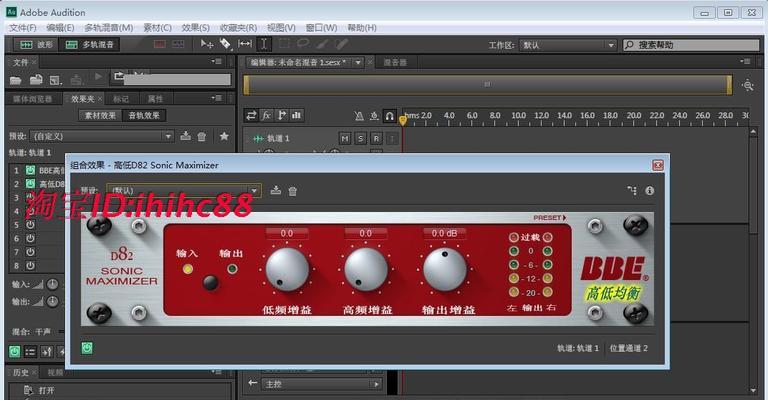Open the 效果(S) menu
This screenshot has width=768, height=400.
click(x=195, y=27)
